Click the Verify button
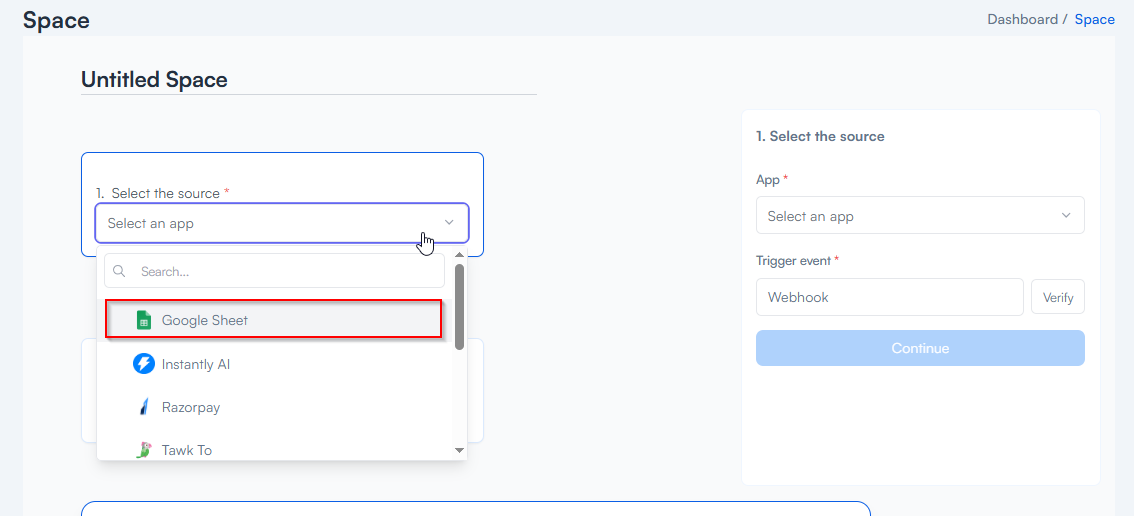The image size is (1134, 516). coord(1057,297)
